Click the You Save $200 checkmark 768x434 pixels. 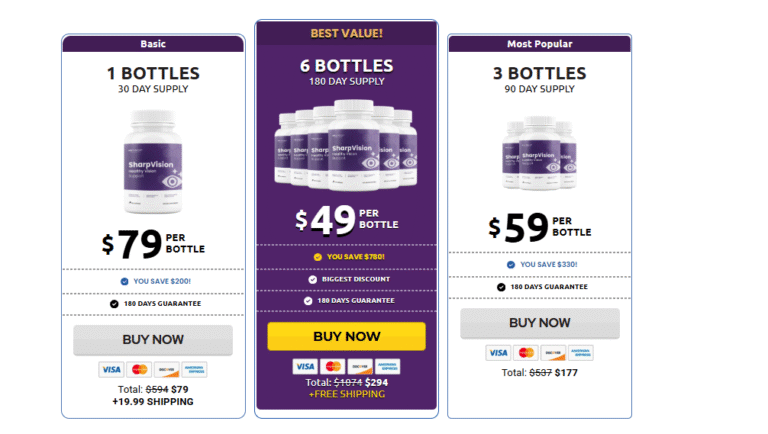click(123, 281)
